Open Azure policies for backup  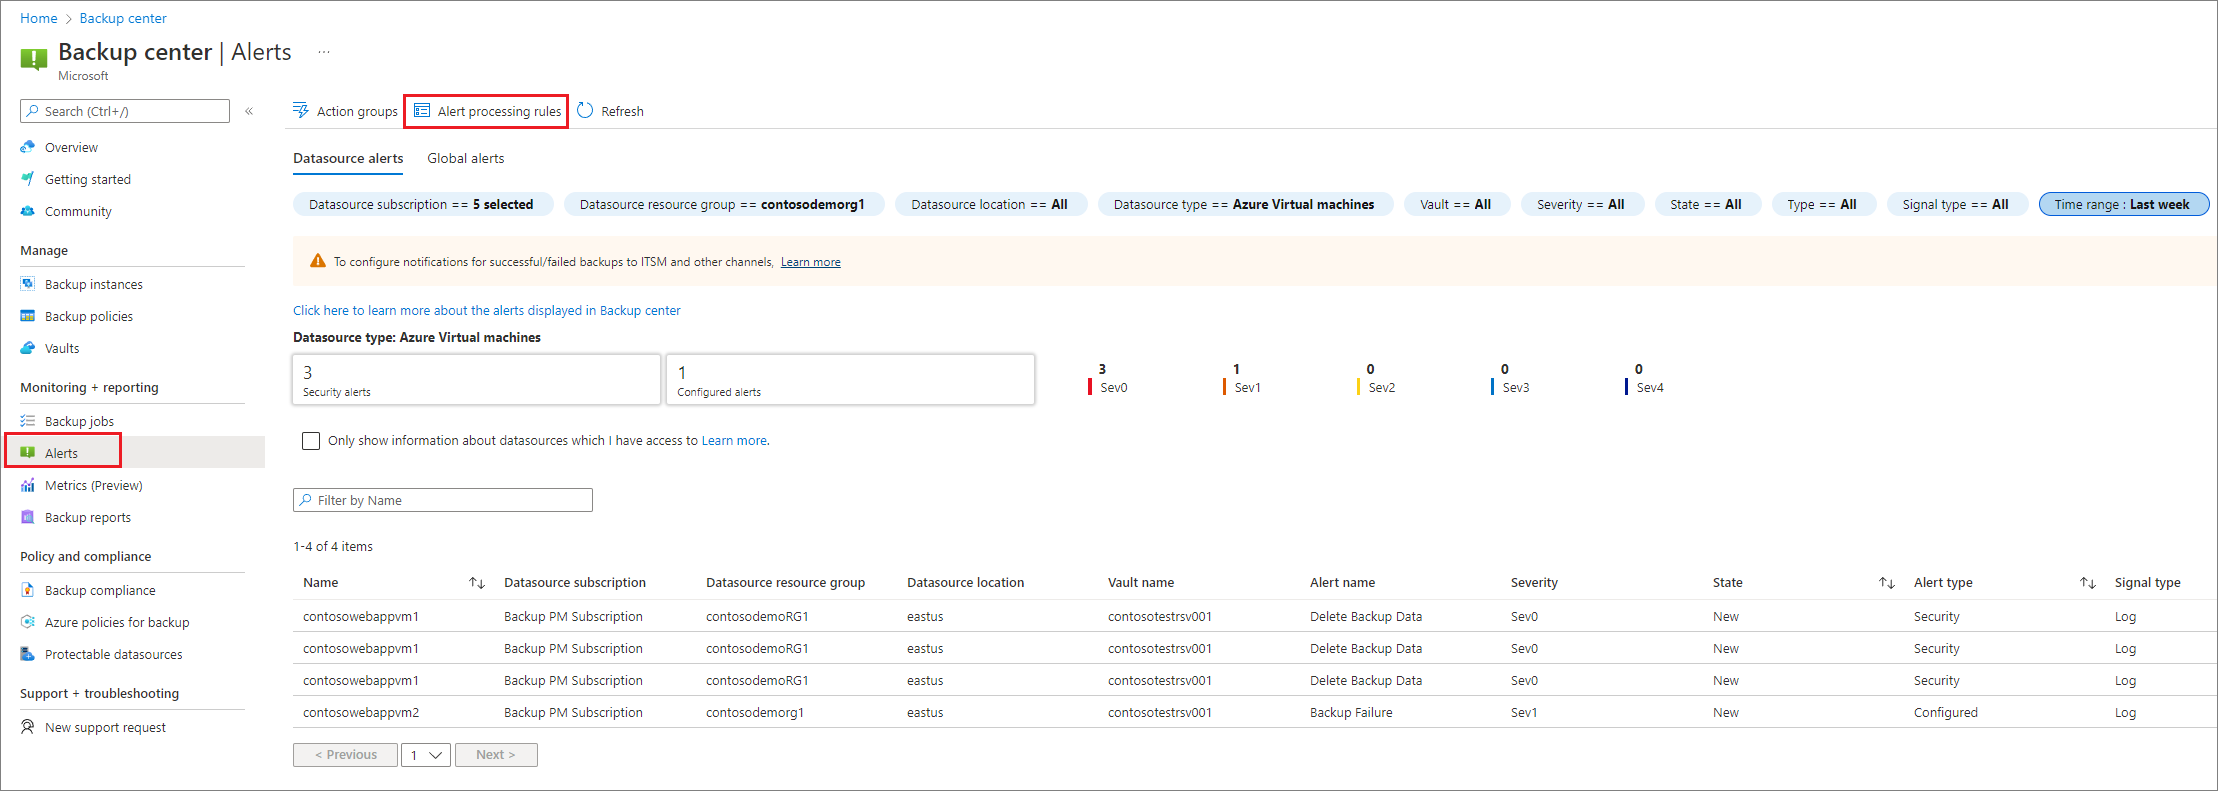(117, 622)
